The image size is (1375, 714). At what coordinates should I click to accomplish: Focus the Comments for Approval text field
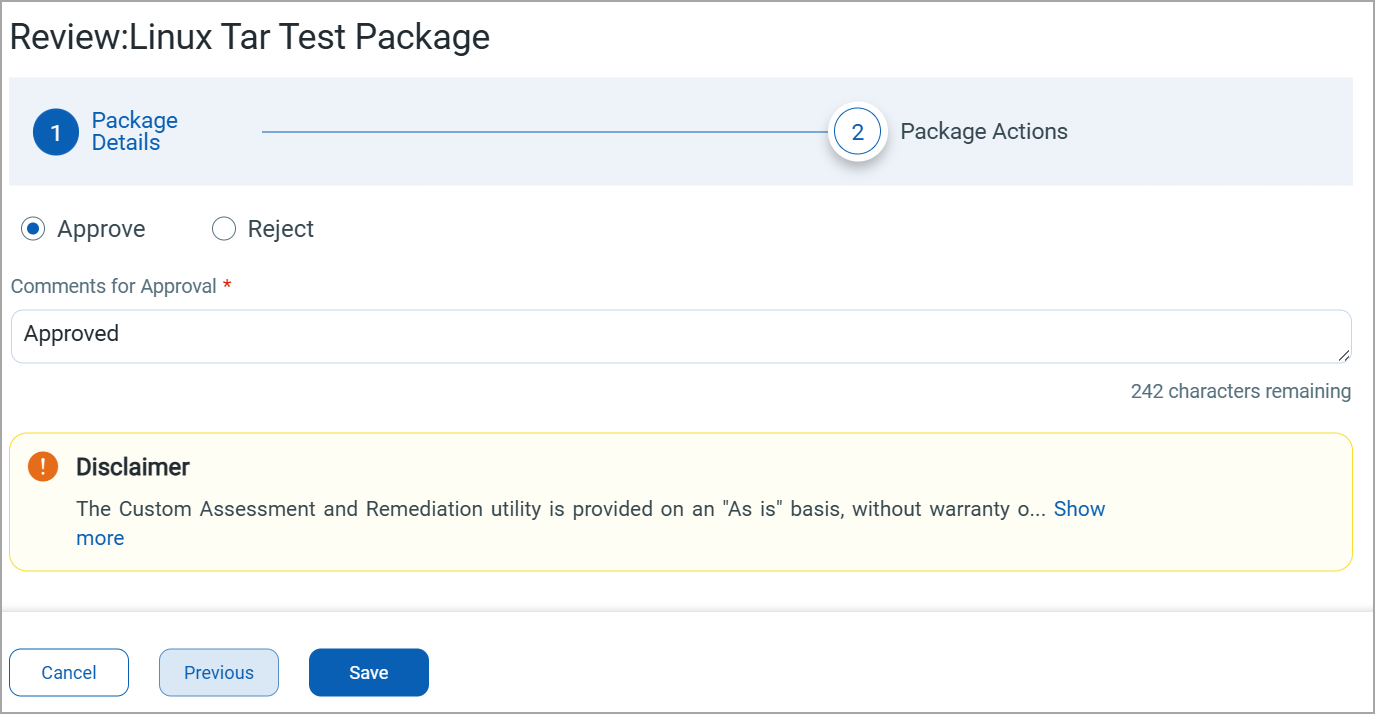tap(680, 336)
